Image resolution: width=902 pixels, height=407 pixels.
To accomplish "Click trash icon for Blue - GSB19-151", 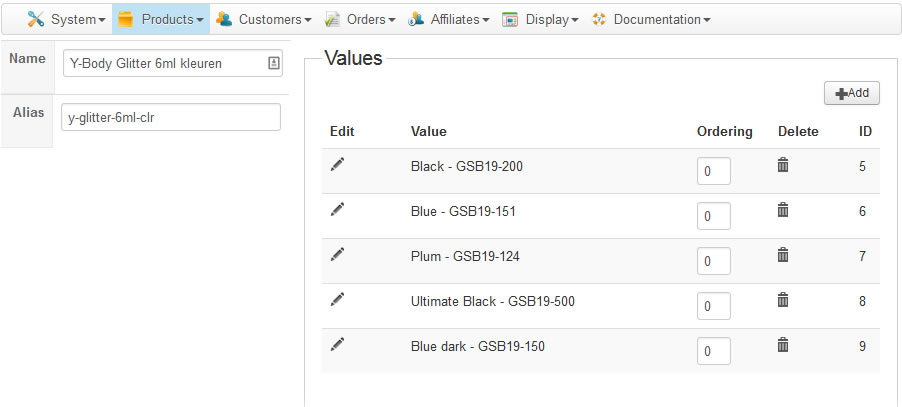I will [783, 210].
